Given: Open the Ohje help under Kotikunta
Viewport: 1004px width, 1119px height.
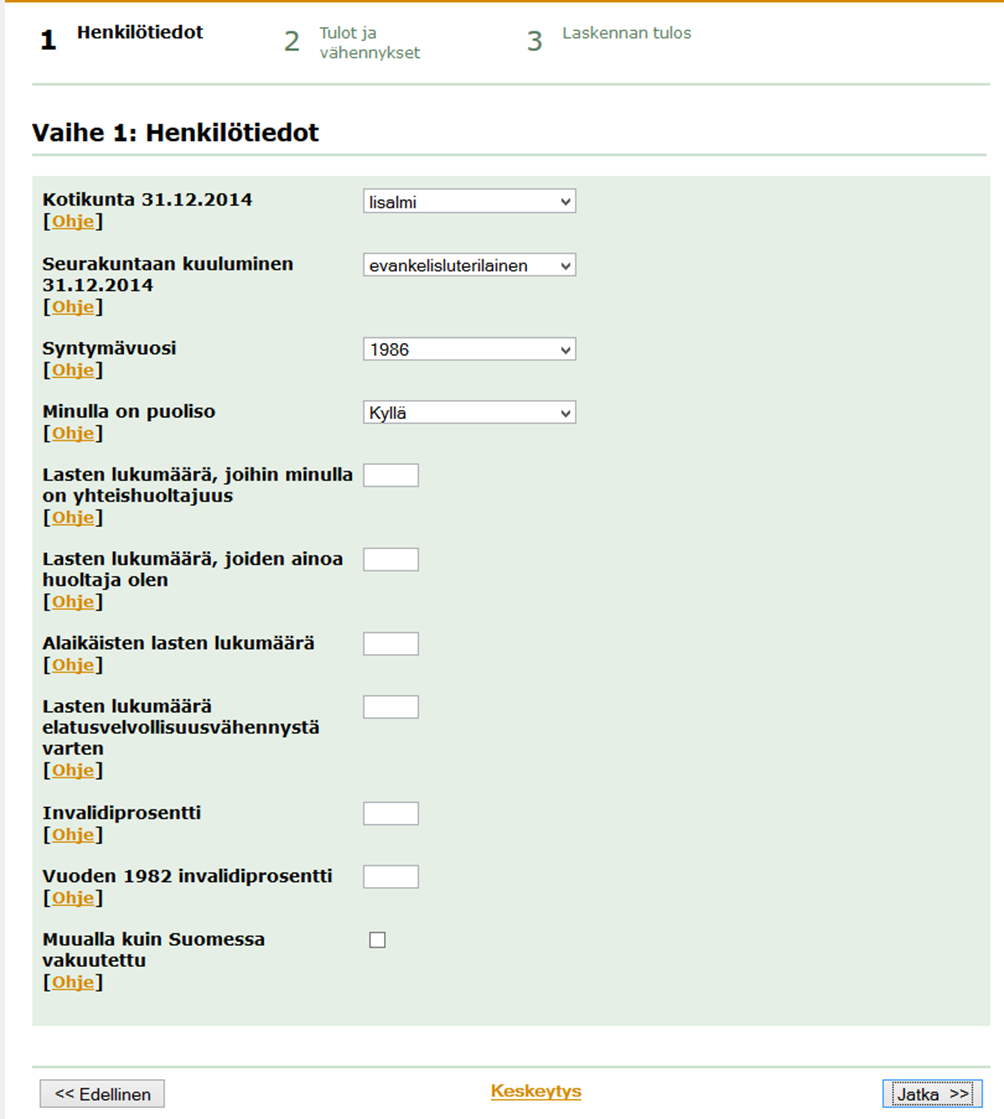Looking at the screenshot, I should [x=73, y=221].
